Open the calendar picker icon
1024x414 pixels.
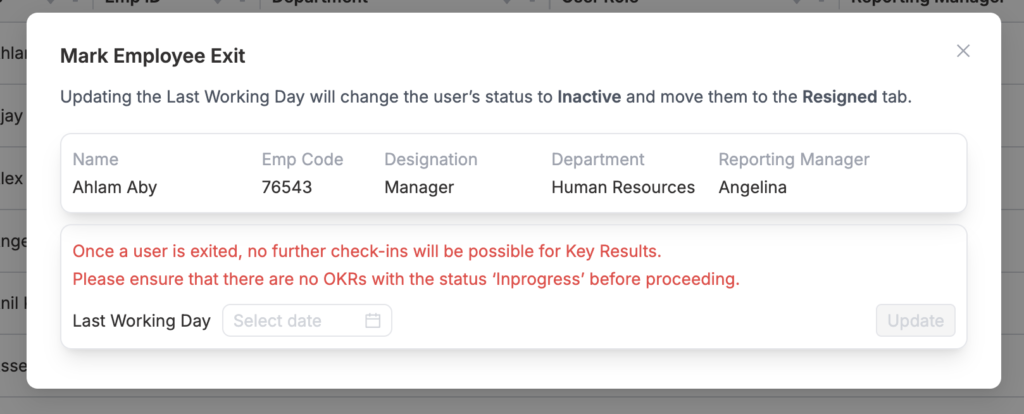(x=373, y=321)
